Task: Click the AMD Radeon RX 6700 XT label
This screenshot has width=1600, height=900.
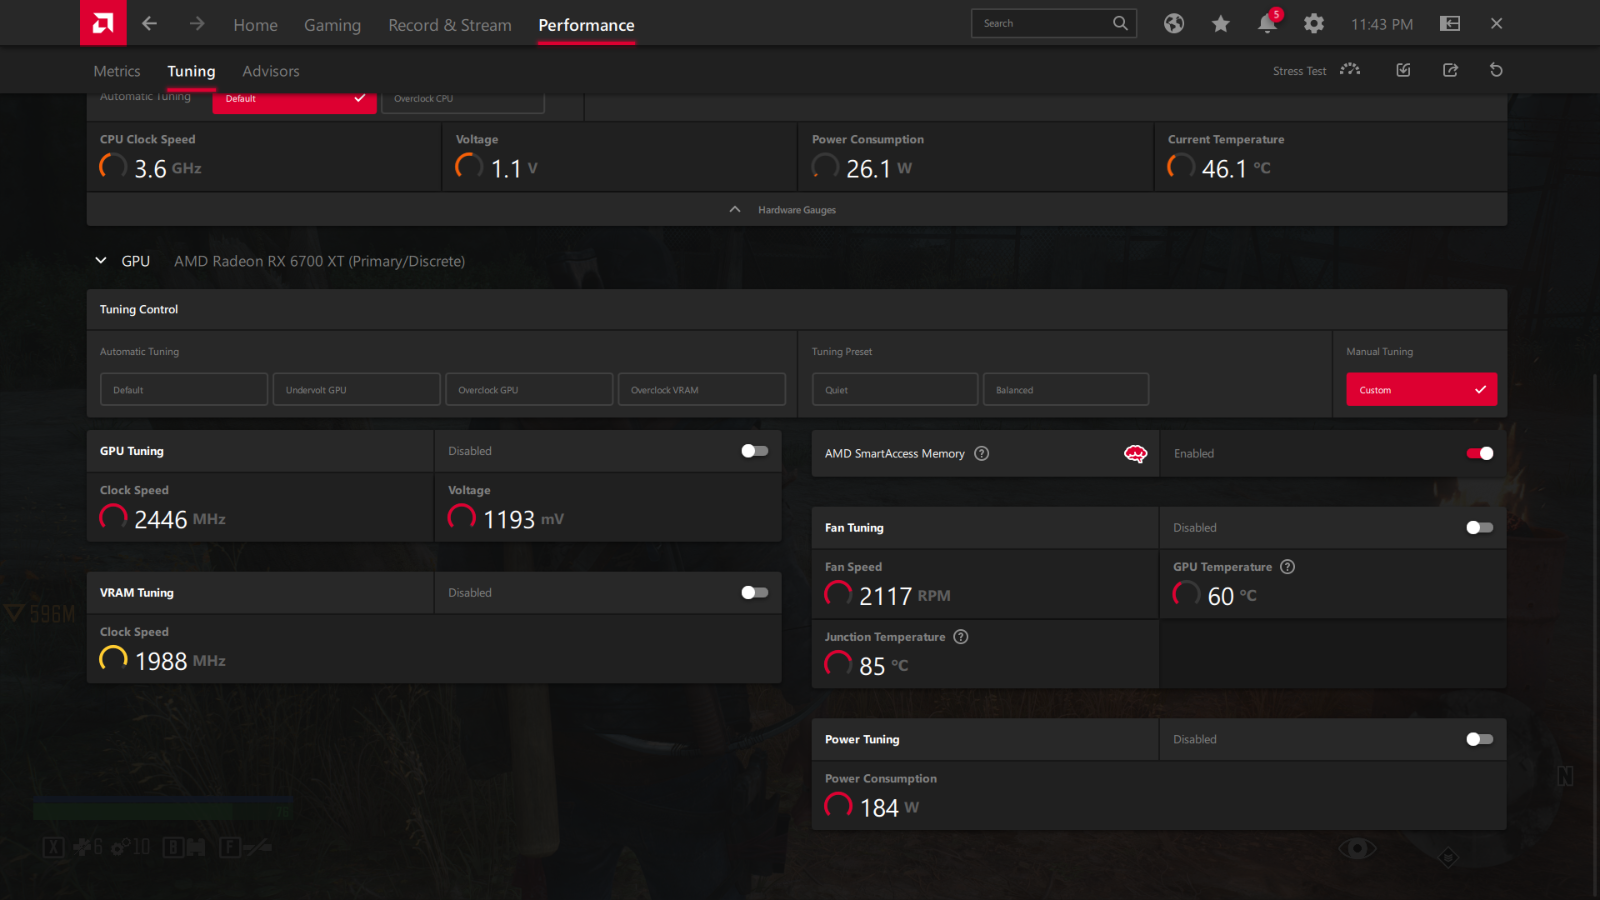Action: (x=319, y=261)
